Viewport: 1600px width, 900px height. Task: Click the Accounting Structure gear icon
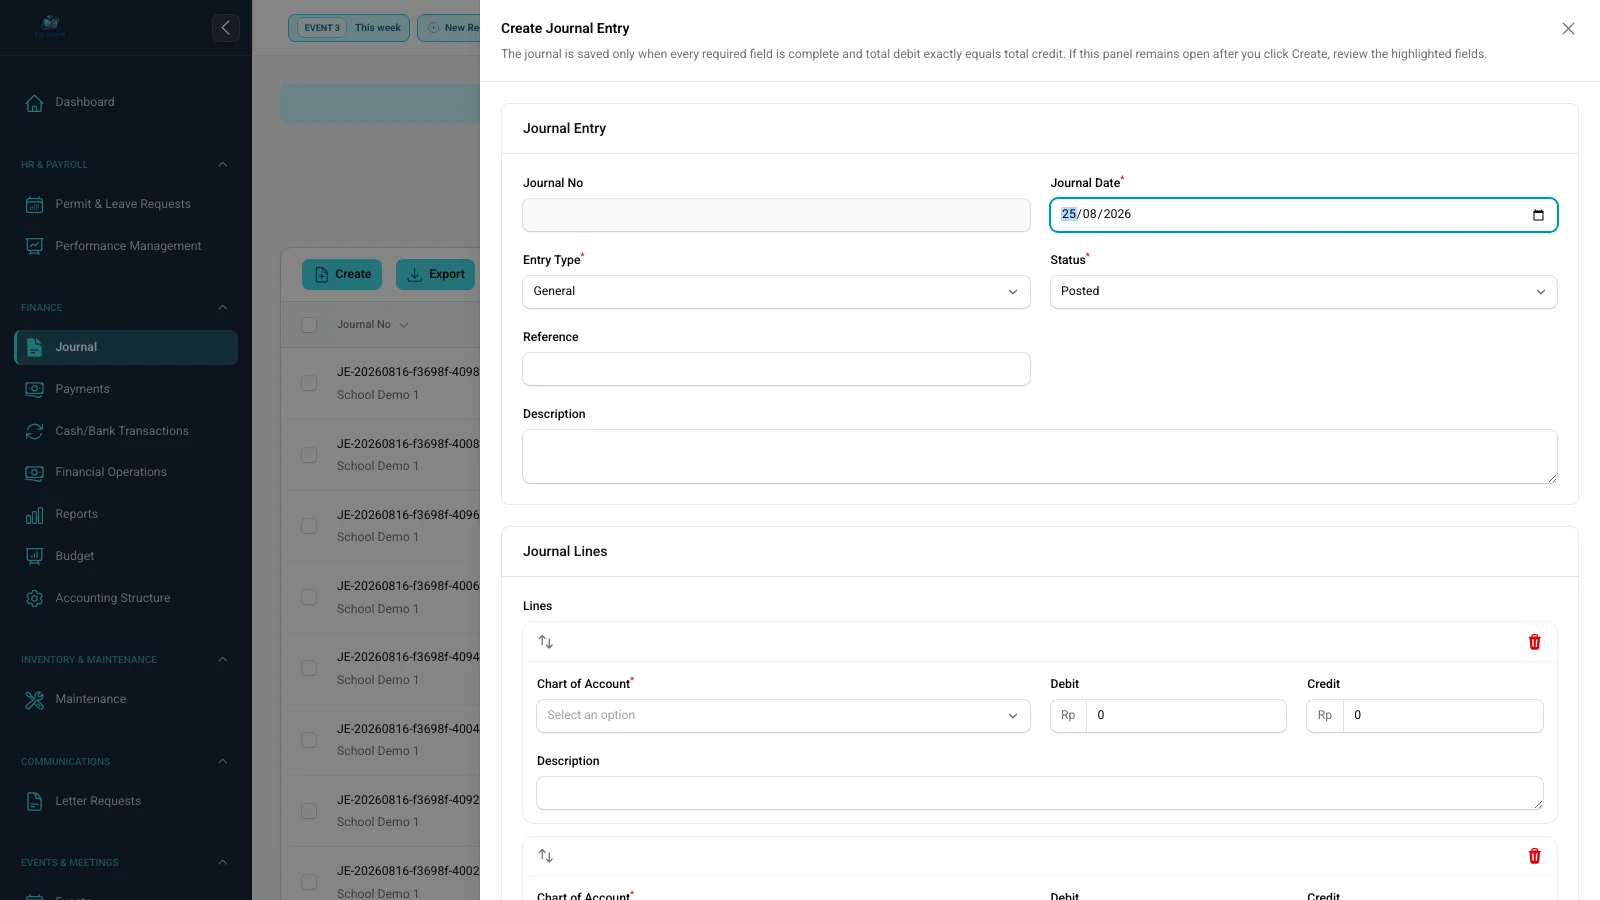point(35,598)
